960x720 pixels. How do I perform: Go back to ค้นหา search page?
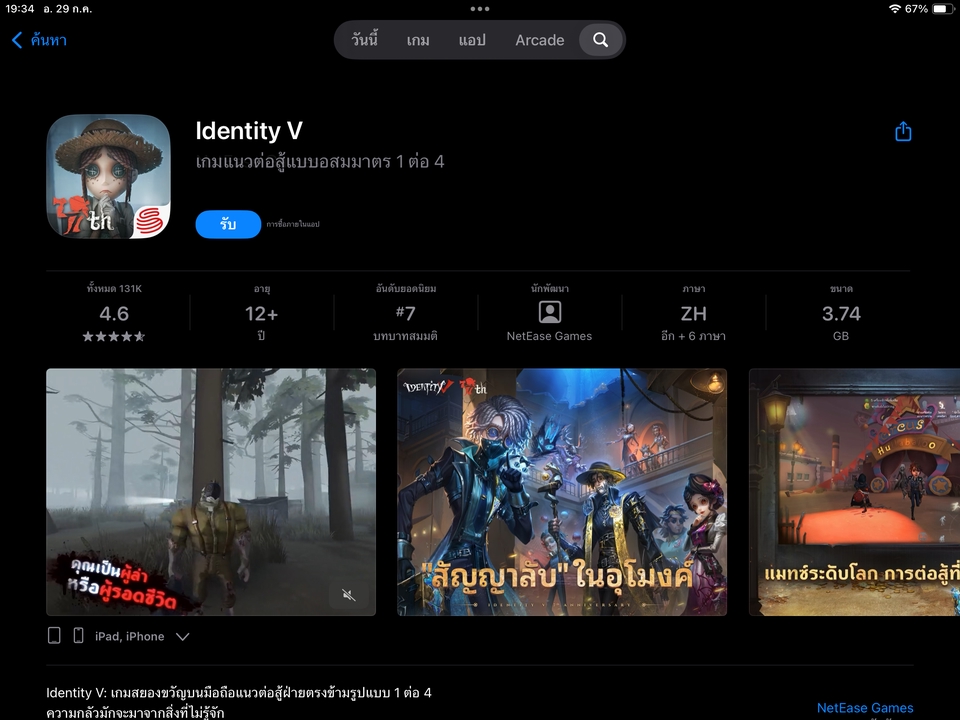39,40
